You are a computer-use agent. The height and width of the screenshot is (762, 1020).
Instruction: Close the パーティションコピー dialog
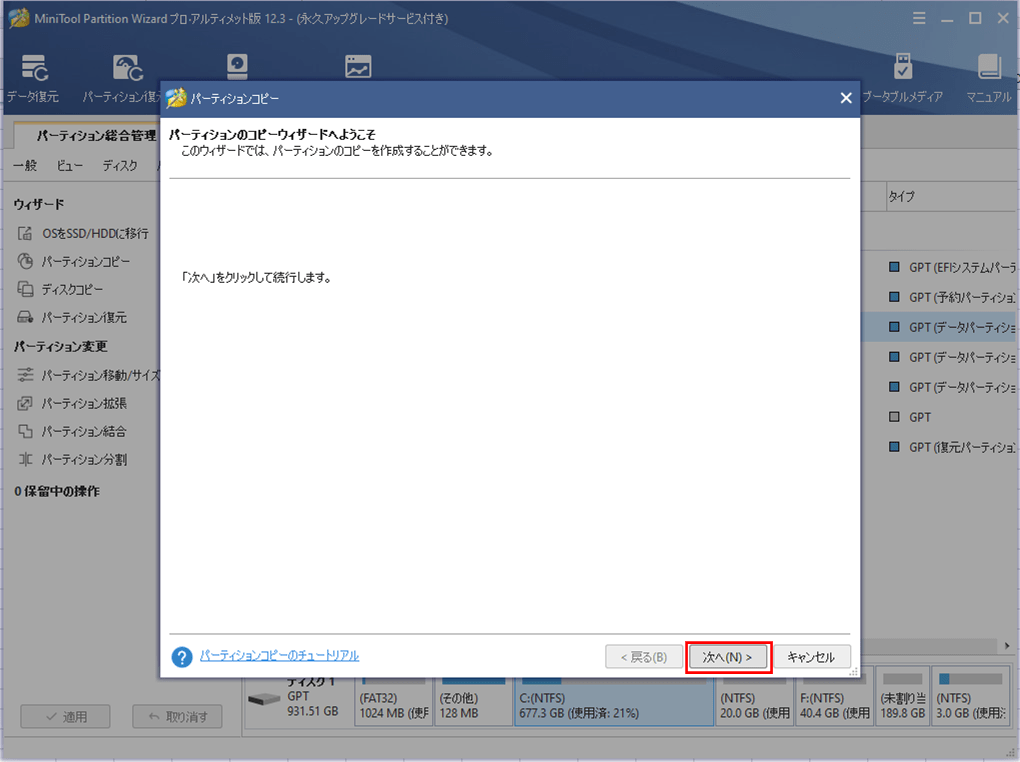point(846,98)
